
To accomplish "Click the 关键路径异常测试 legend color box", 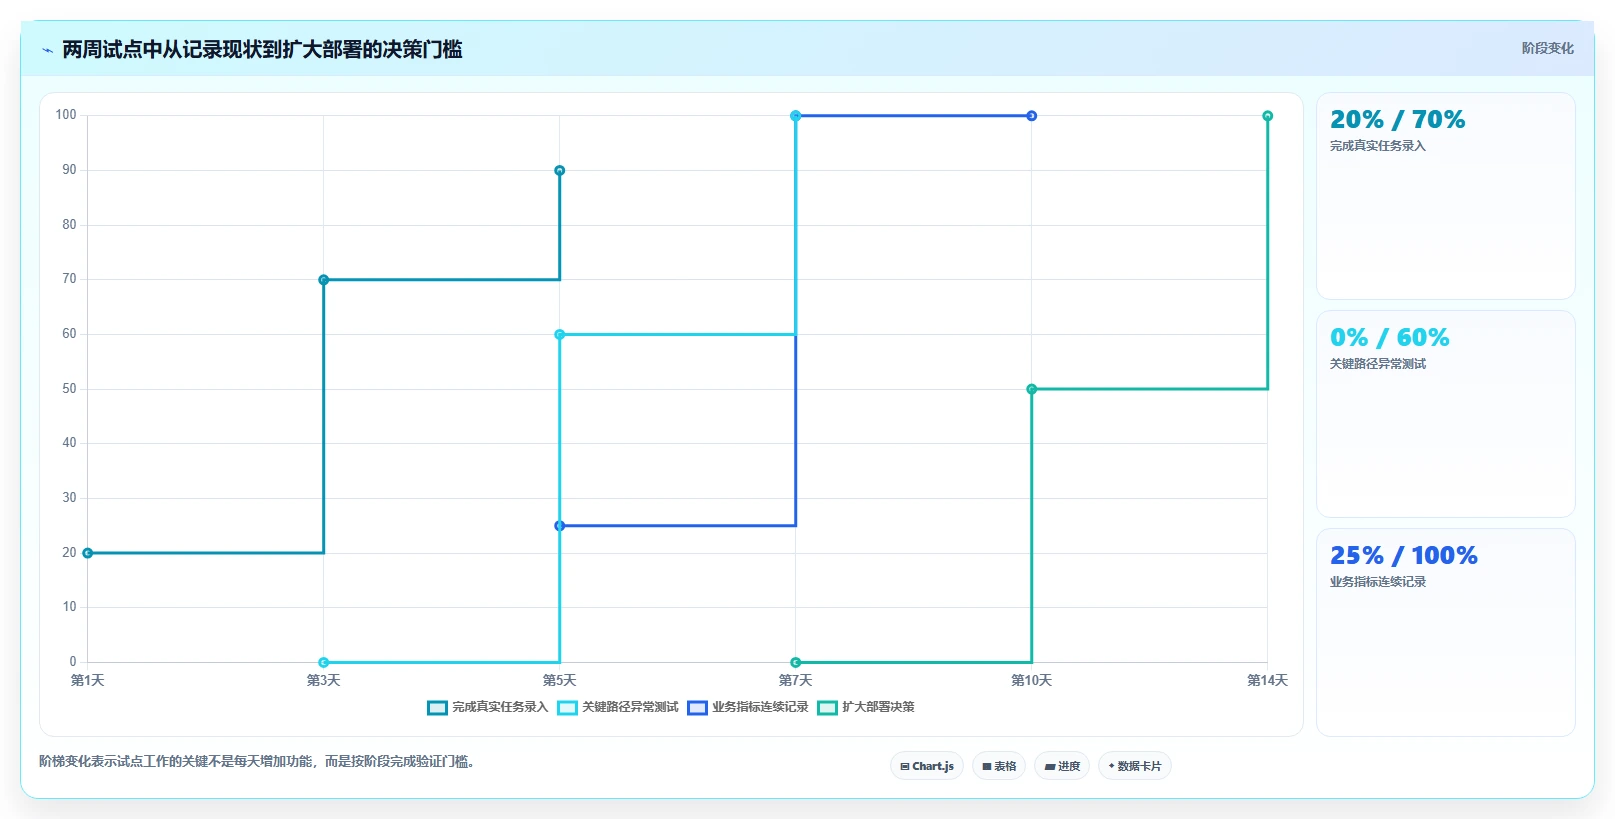I will (x=567, y=708).
